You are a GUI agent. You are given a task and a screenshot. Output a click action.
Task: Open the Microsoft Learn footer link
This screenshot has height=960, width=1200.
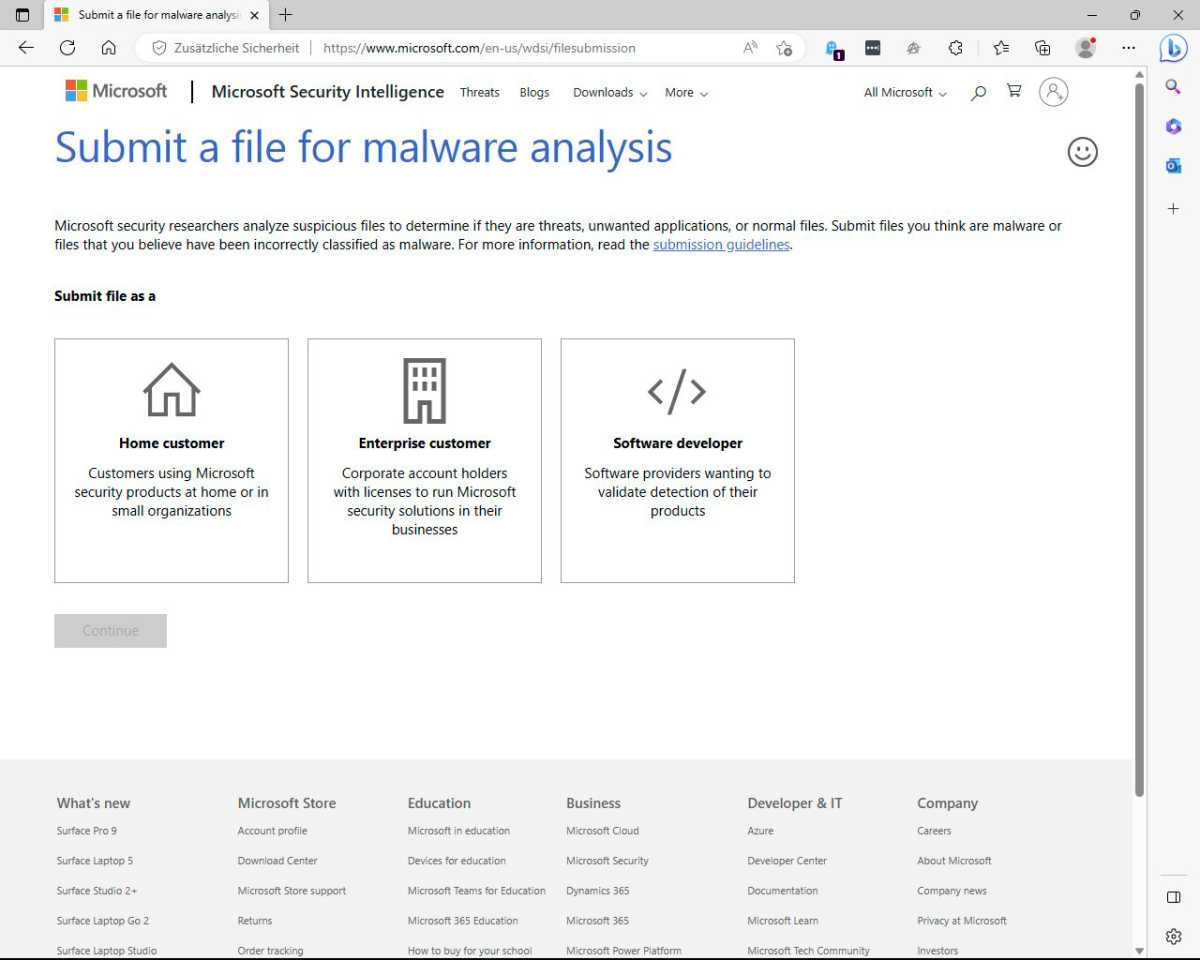783,921
